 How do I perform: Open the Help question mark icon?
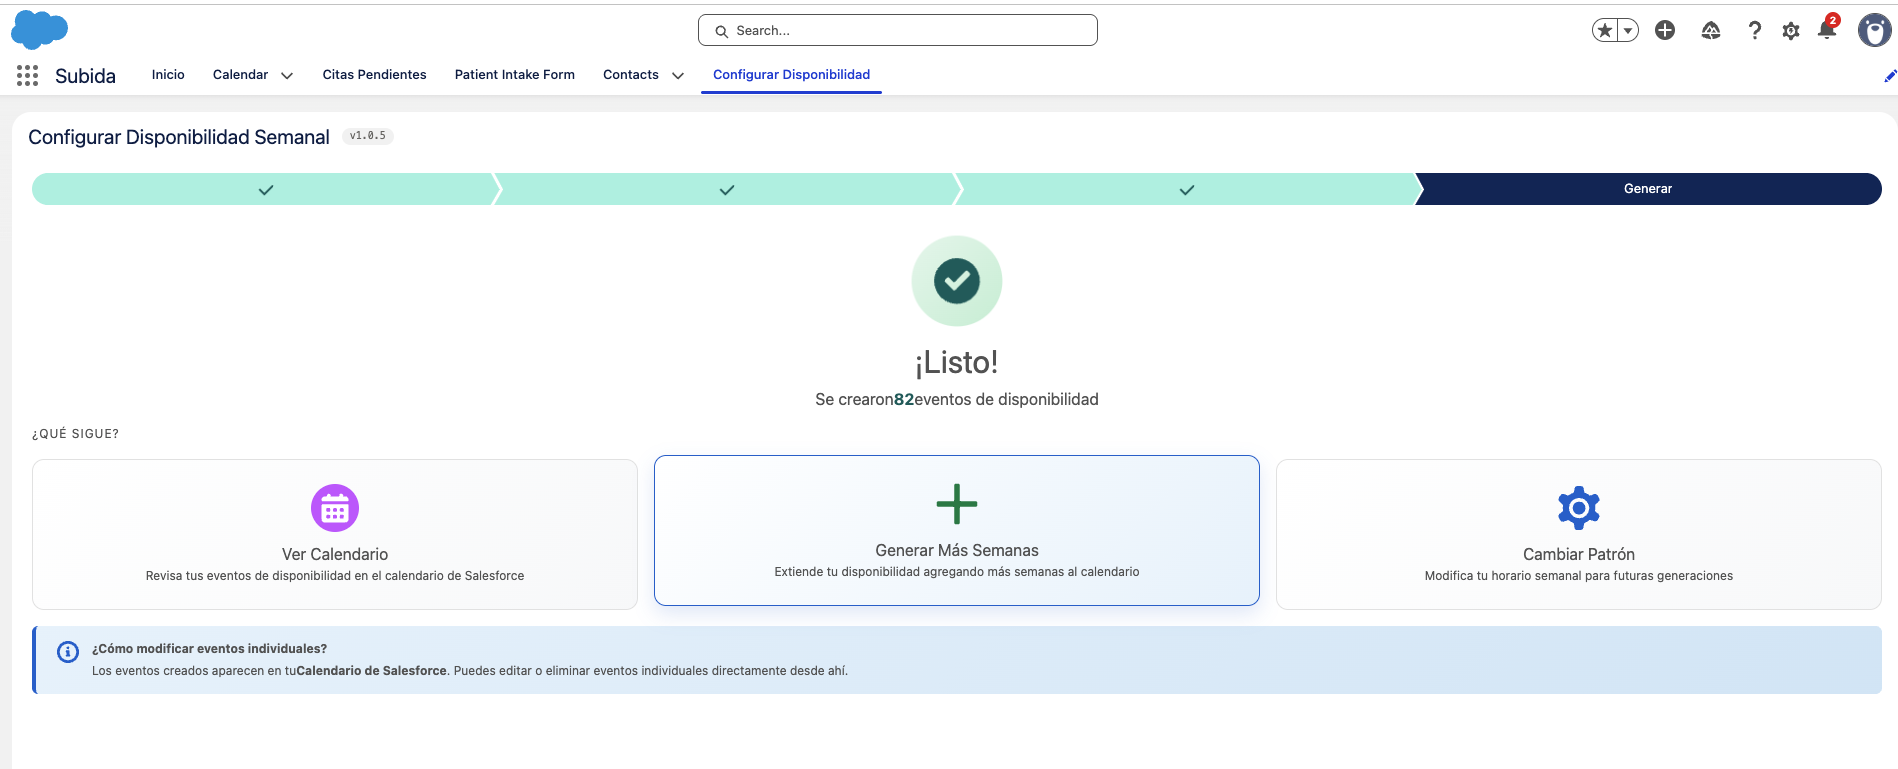pyautogui.click(x=1754, y=30)
